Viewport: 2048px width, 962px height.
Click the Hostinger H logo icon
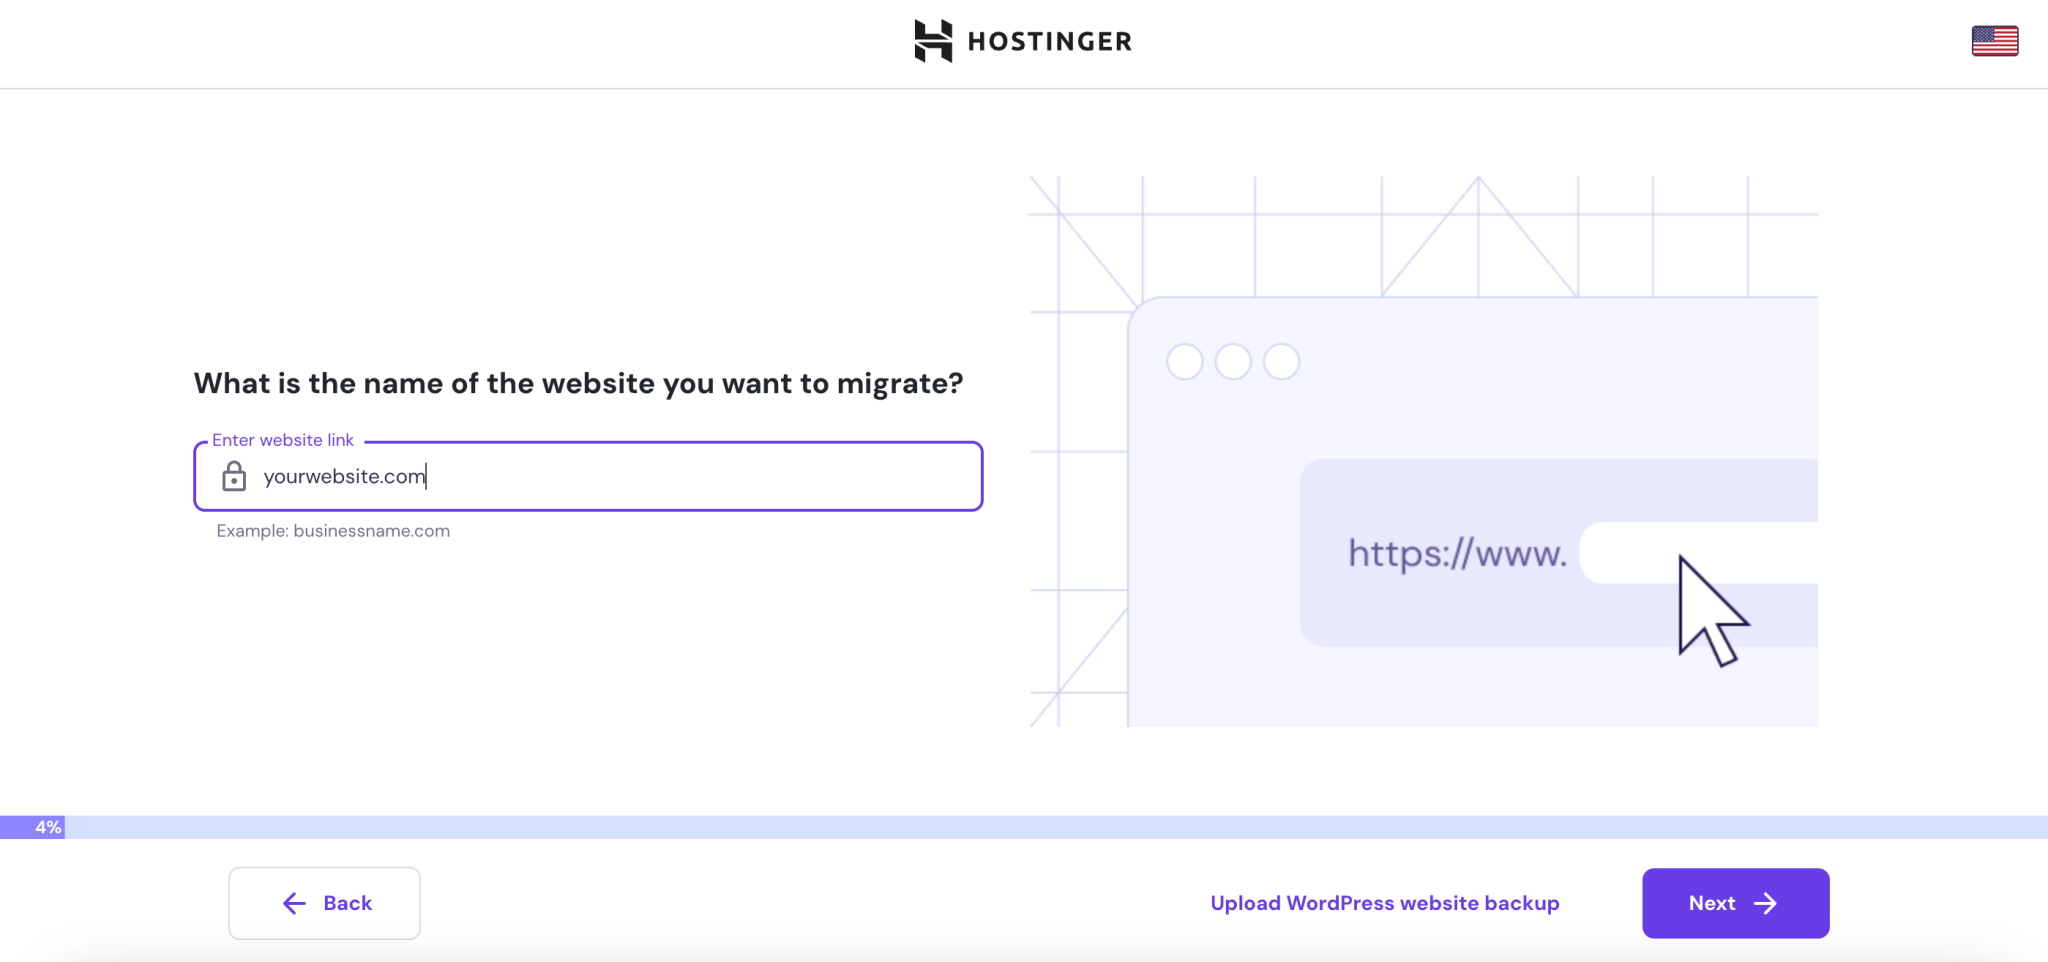(x=933, y=41)
